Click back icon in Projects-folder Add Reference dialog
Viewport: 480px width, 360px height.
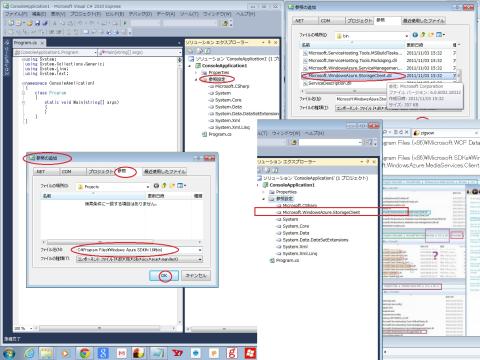(156, 186)
